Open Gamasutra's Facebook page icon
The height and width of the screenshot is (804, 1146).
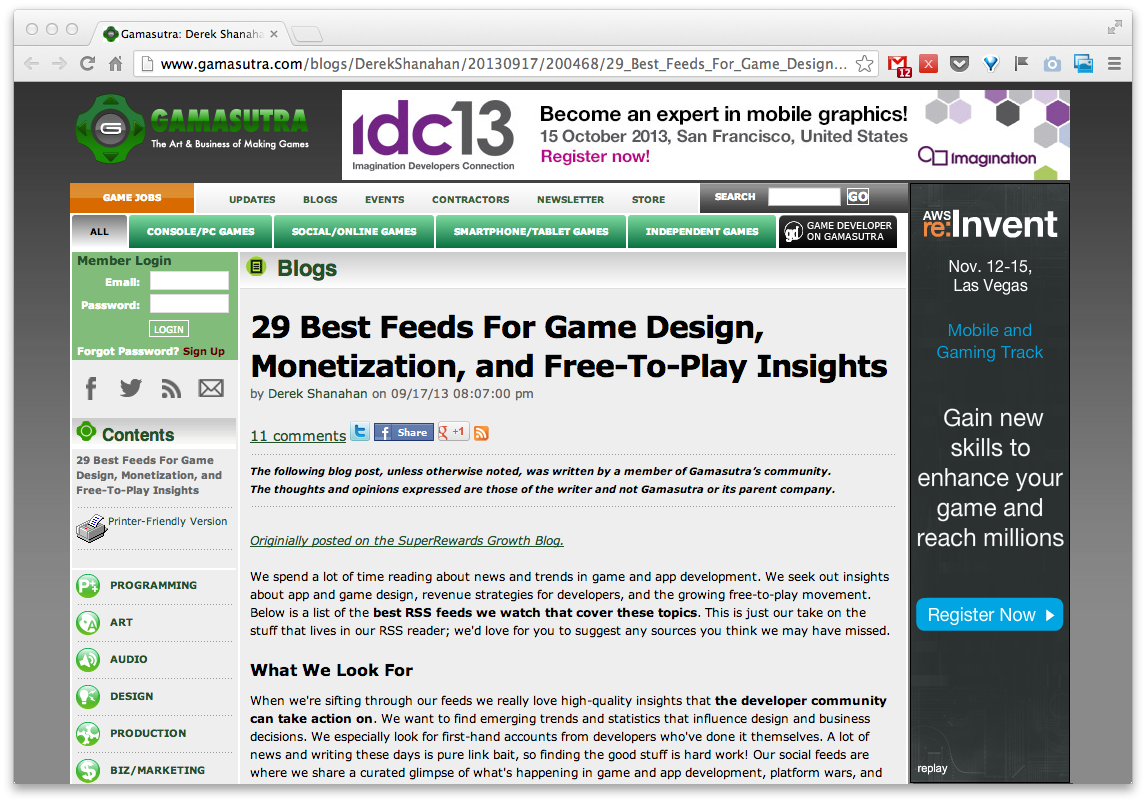(x=91, y=388)
